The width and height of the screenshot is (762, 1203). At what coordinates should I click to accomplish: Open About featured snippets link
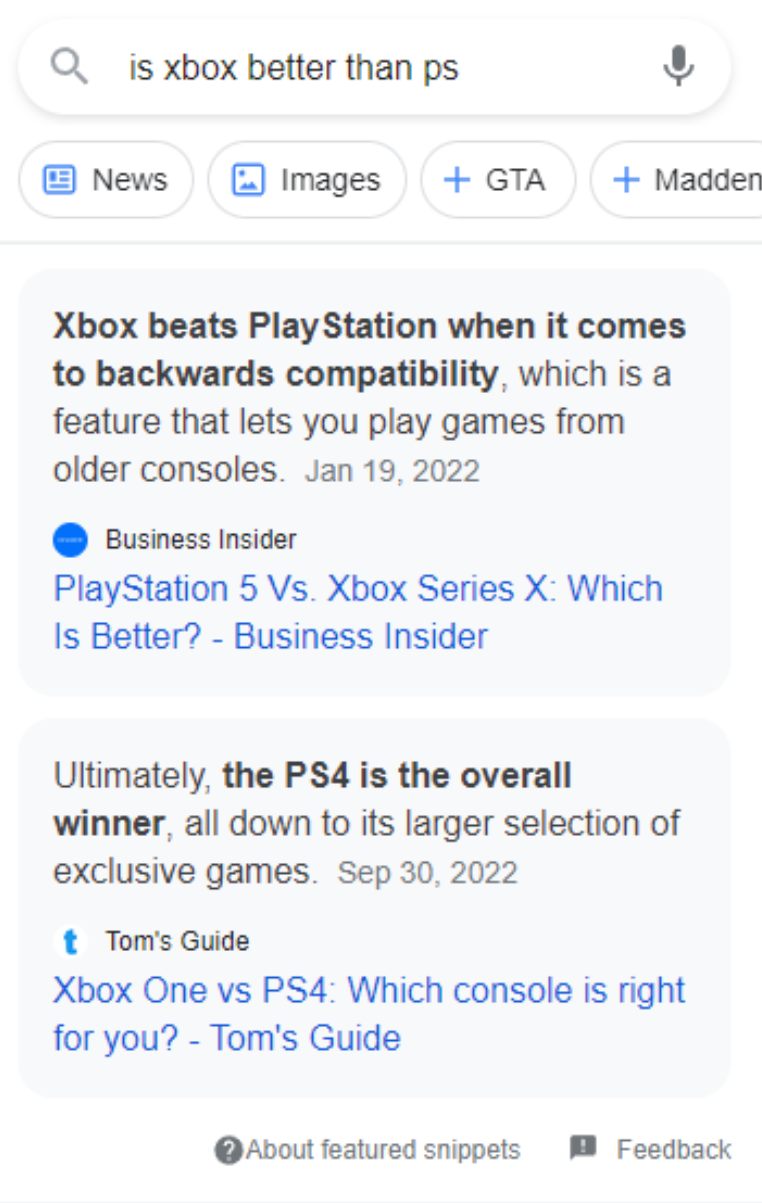tap(383, 1150)
